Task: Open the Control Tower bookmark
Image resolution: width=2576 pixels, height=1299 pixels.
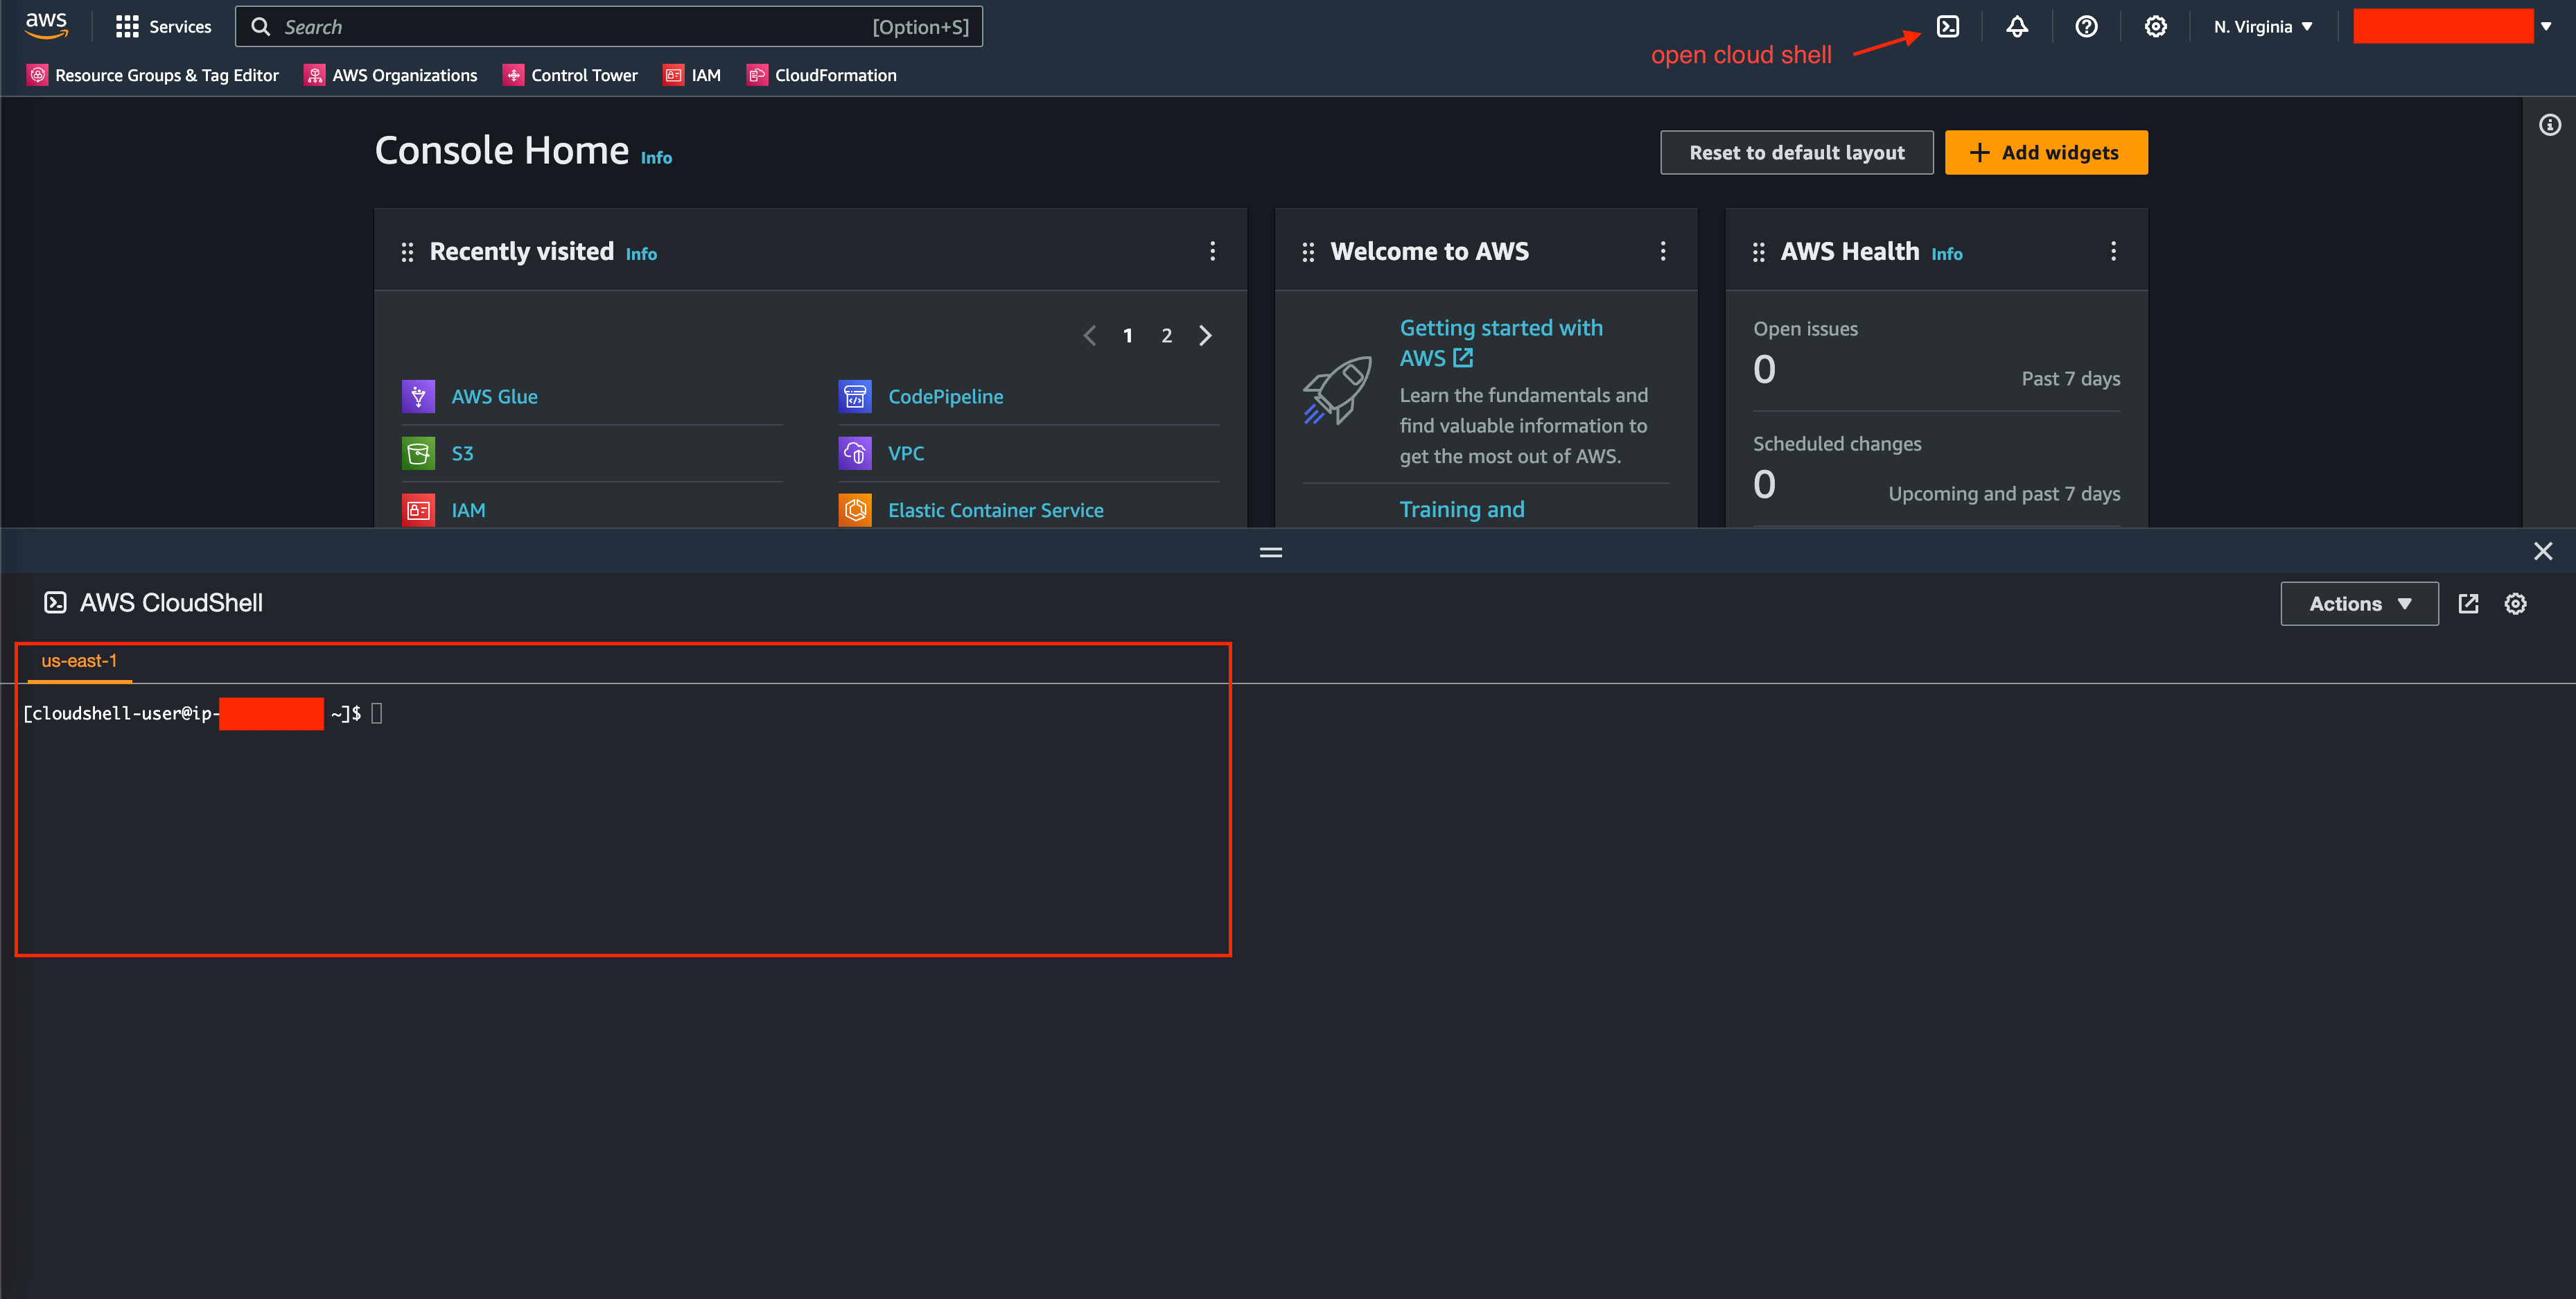Action: [570, 75]
